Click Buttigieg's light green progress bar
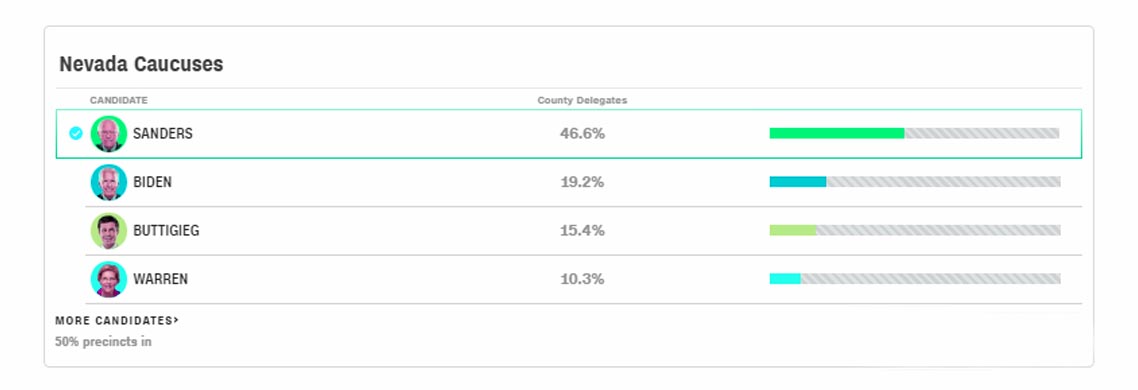1138x390 pixels. [x=914, y=230]
